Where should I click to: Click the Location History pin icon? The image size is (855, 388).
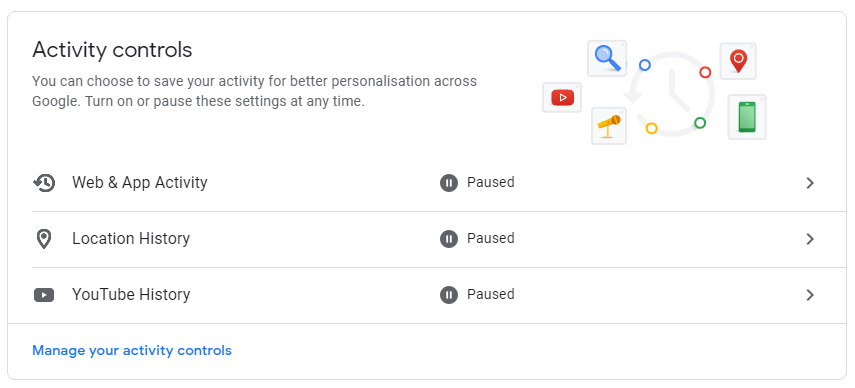44,239
